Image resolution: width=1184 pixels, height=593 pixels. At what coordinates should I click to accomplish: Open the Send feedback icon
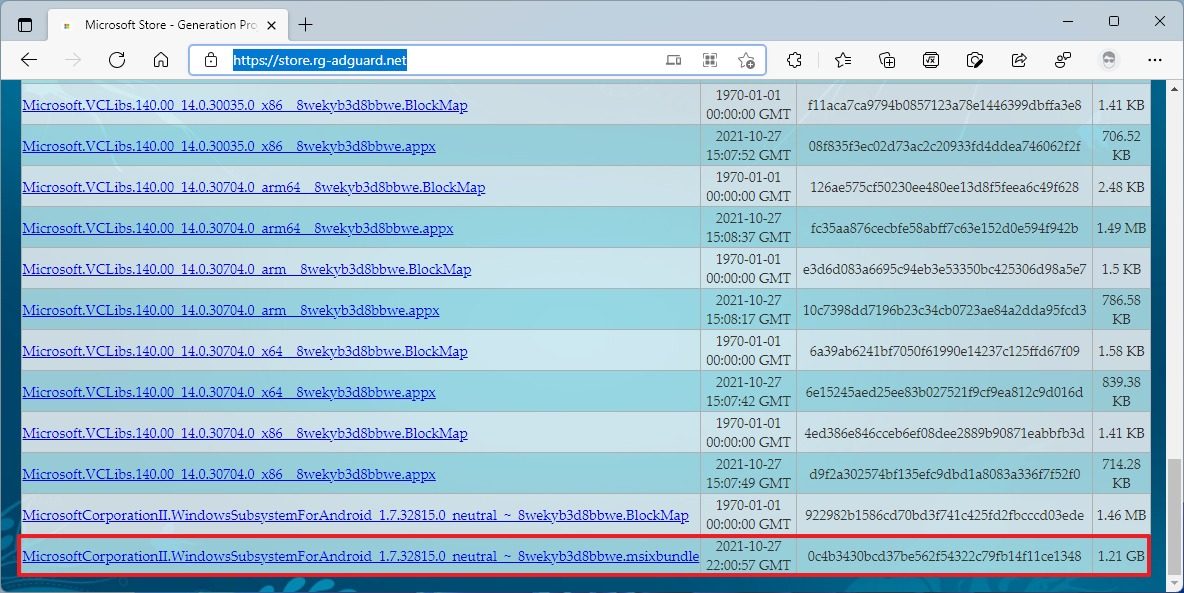(1063, 60)
